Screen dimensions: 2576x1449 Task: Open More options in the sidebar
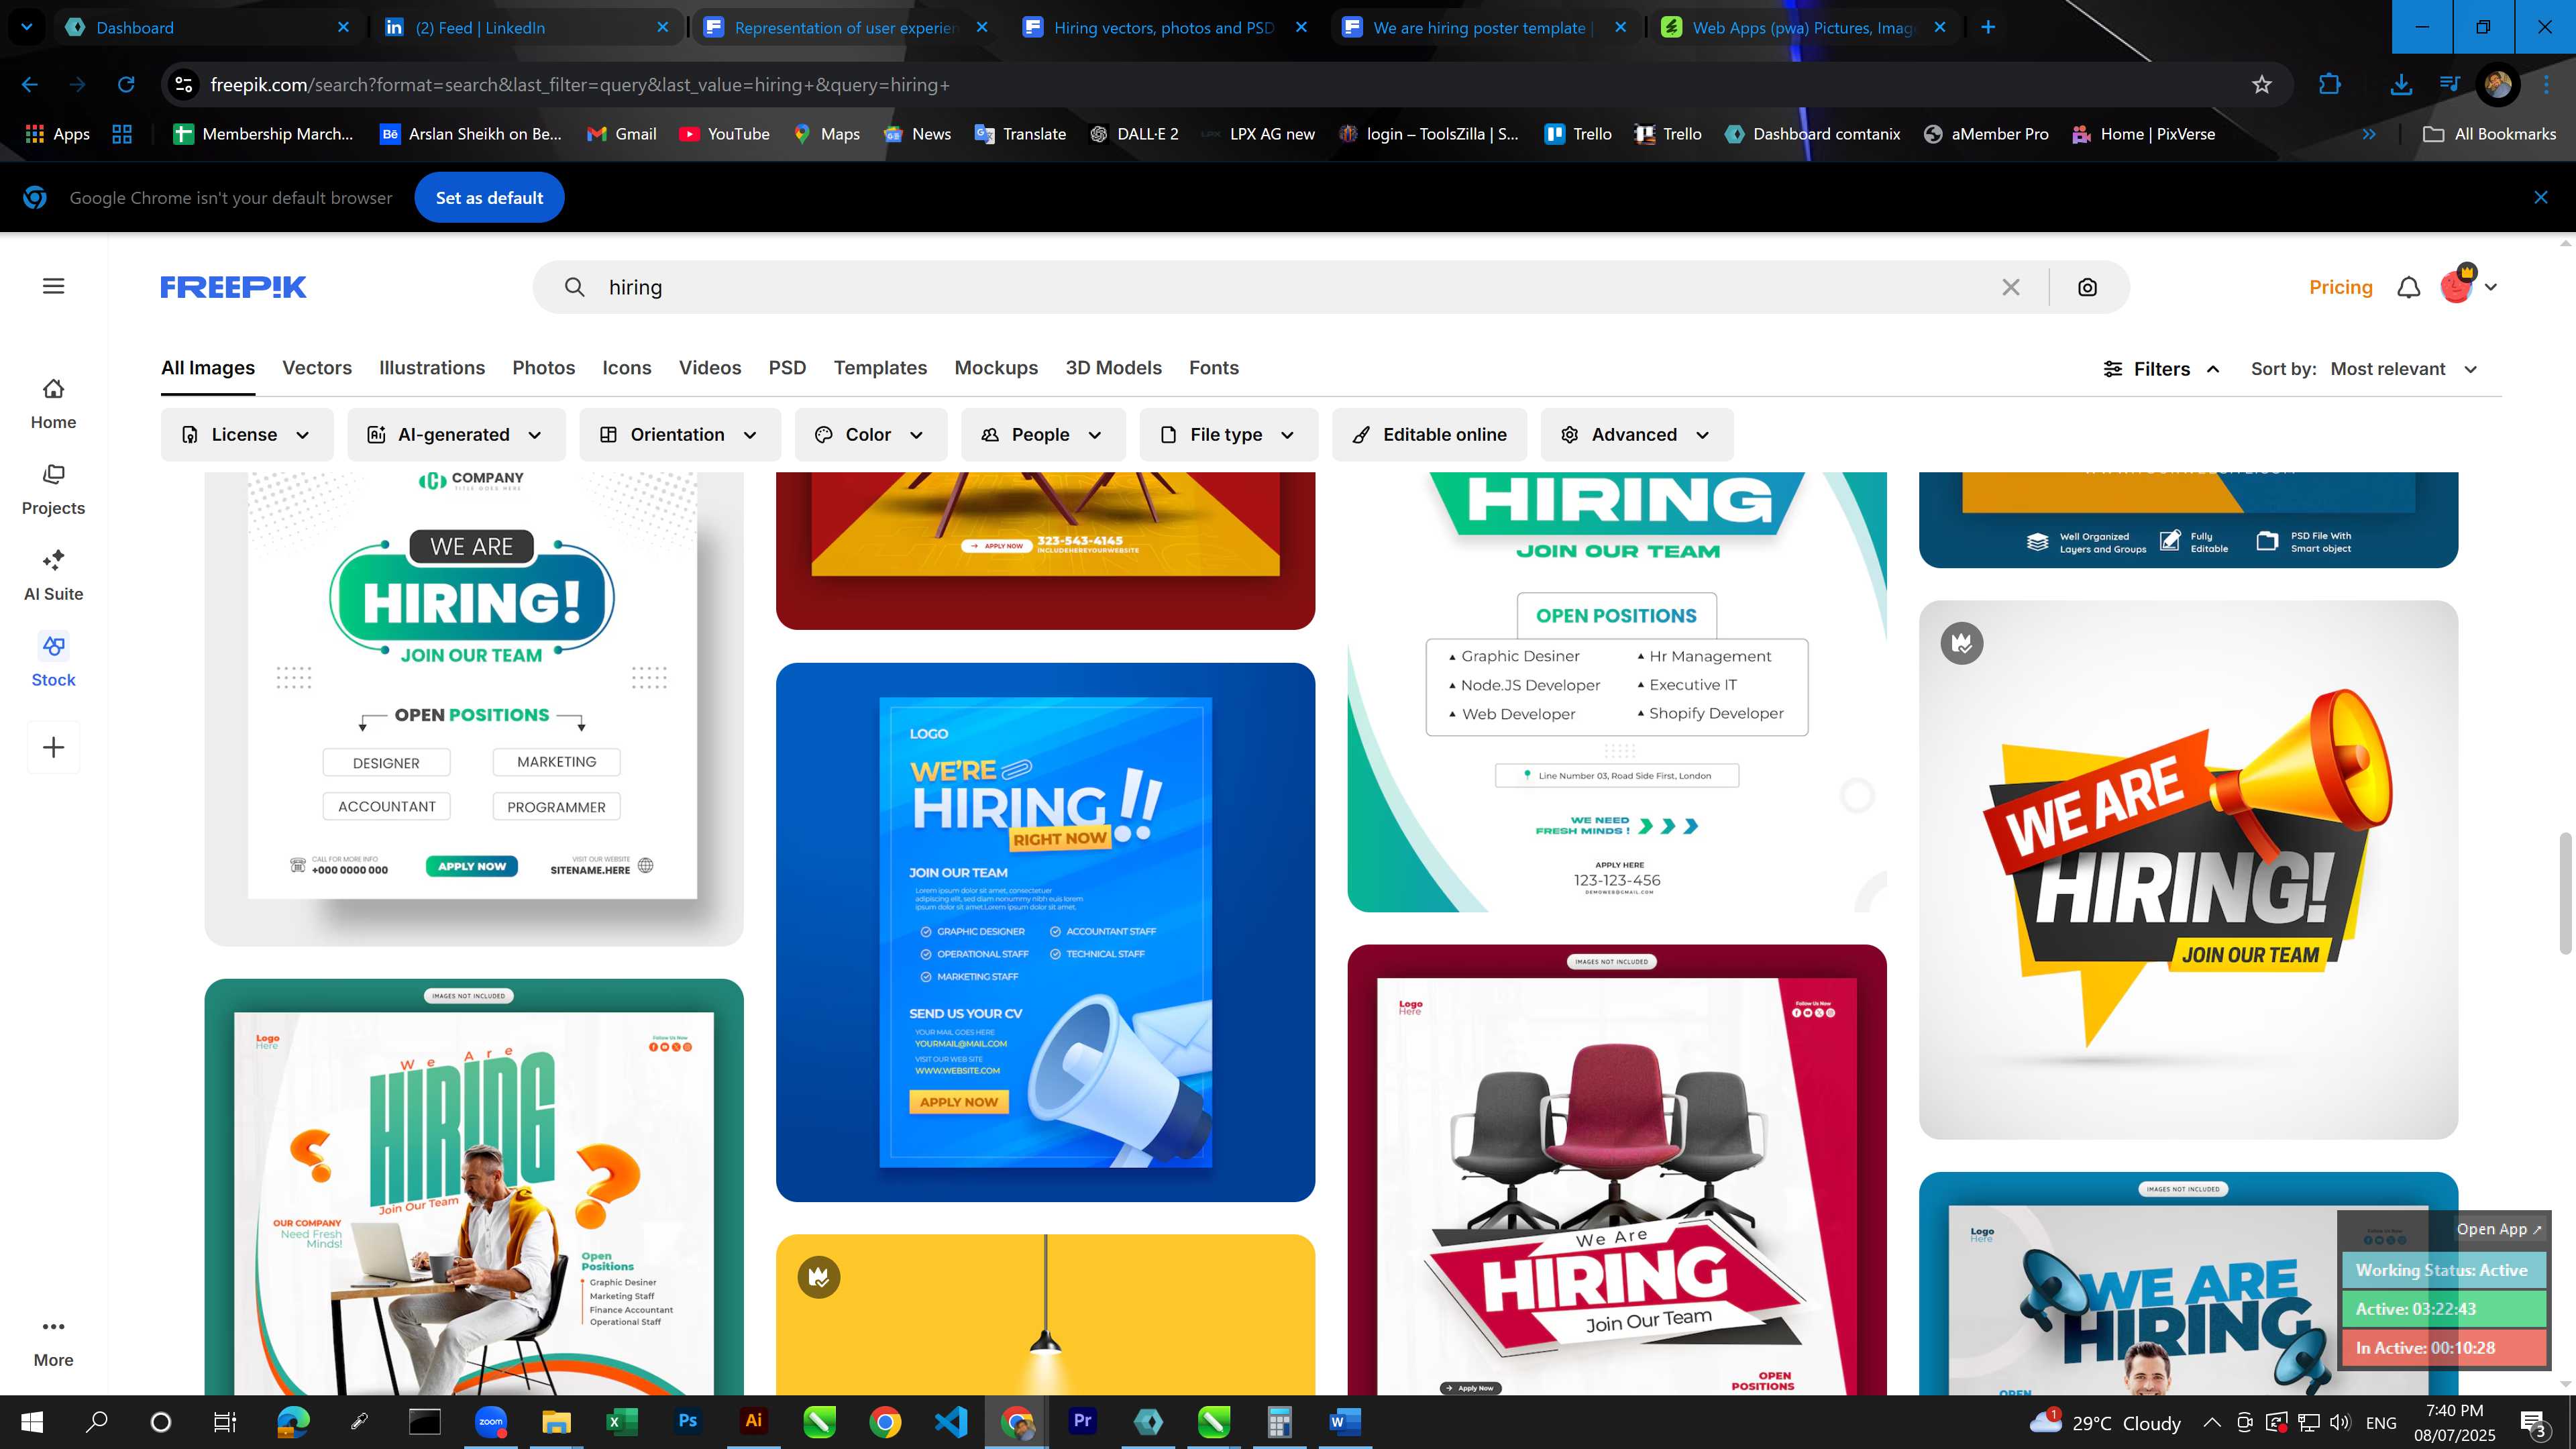pyautogui.click(x=53, y=1342)
